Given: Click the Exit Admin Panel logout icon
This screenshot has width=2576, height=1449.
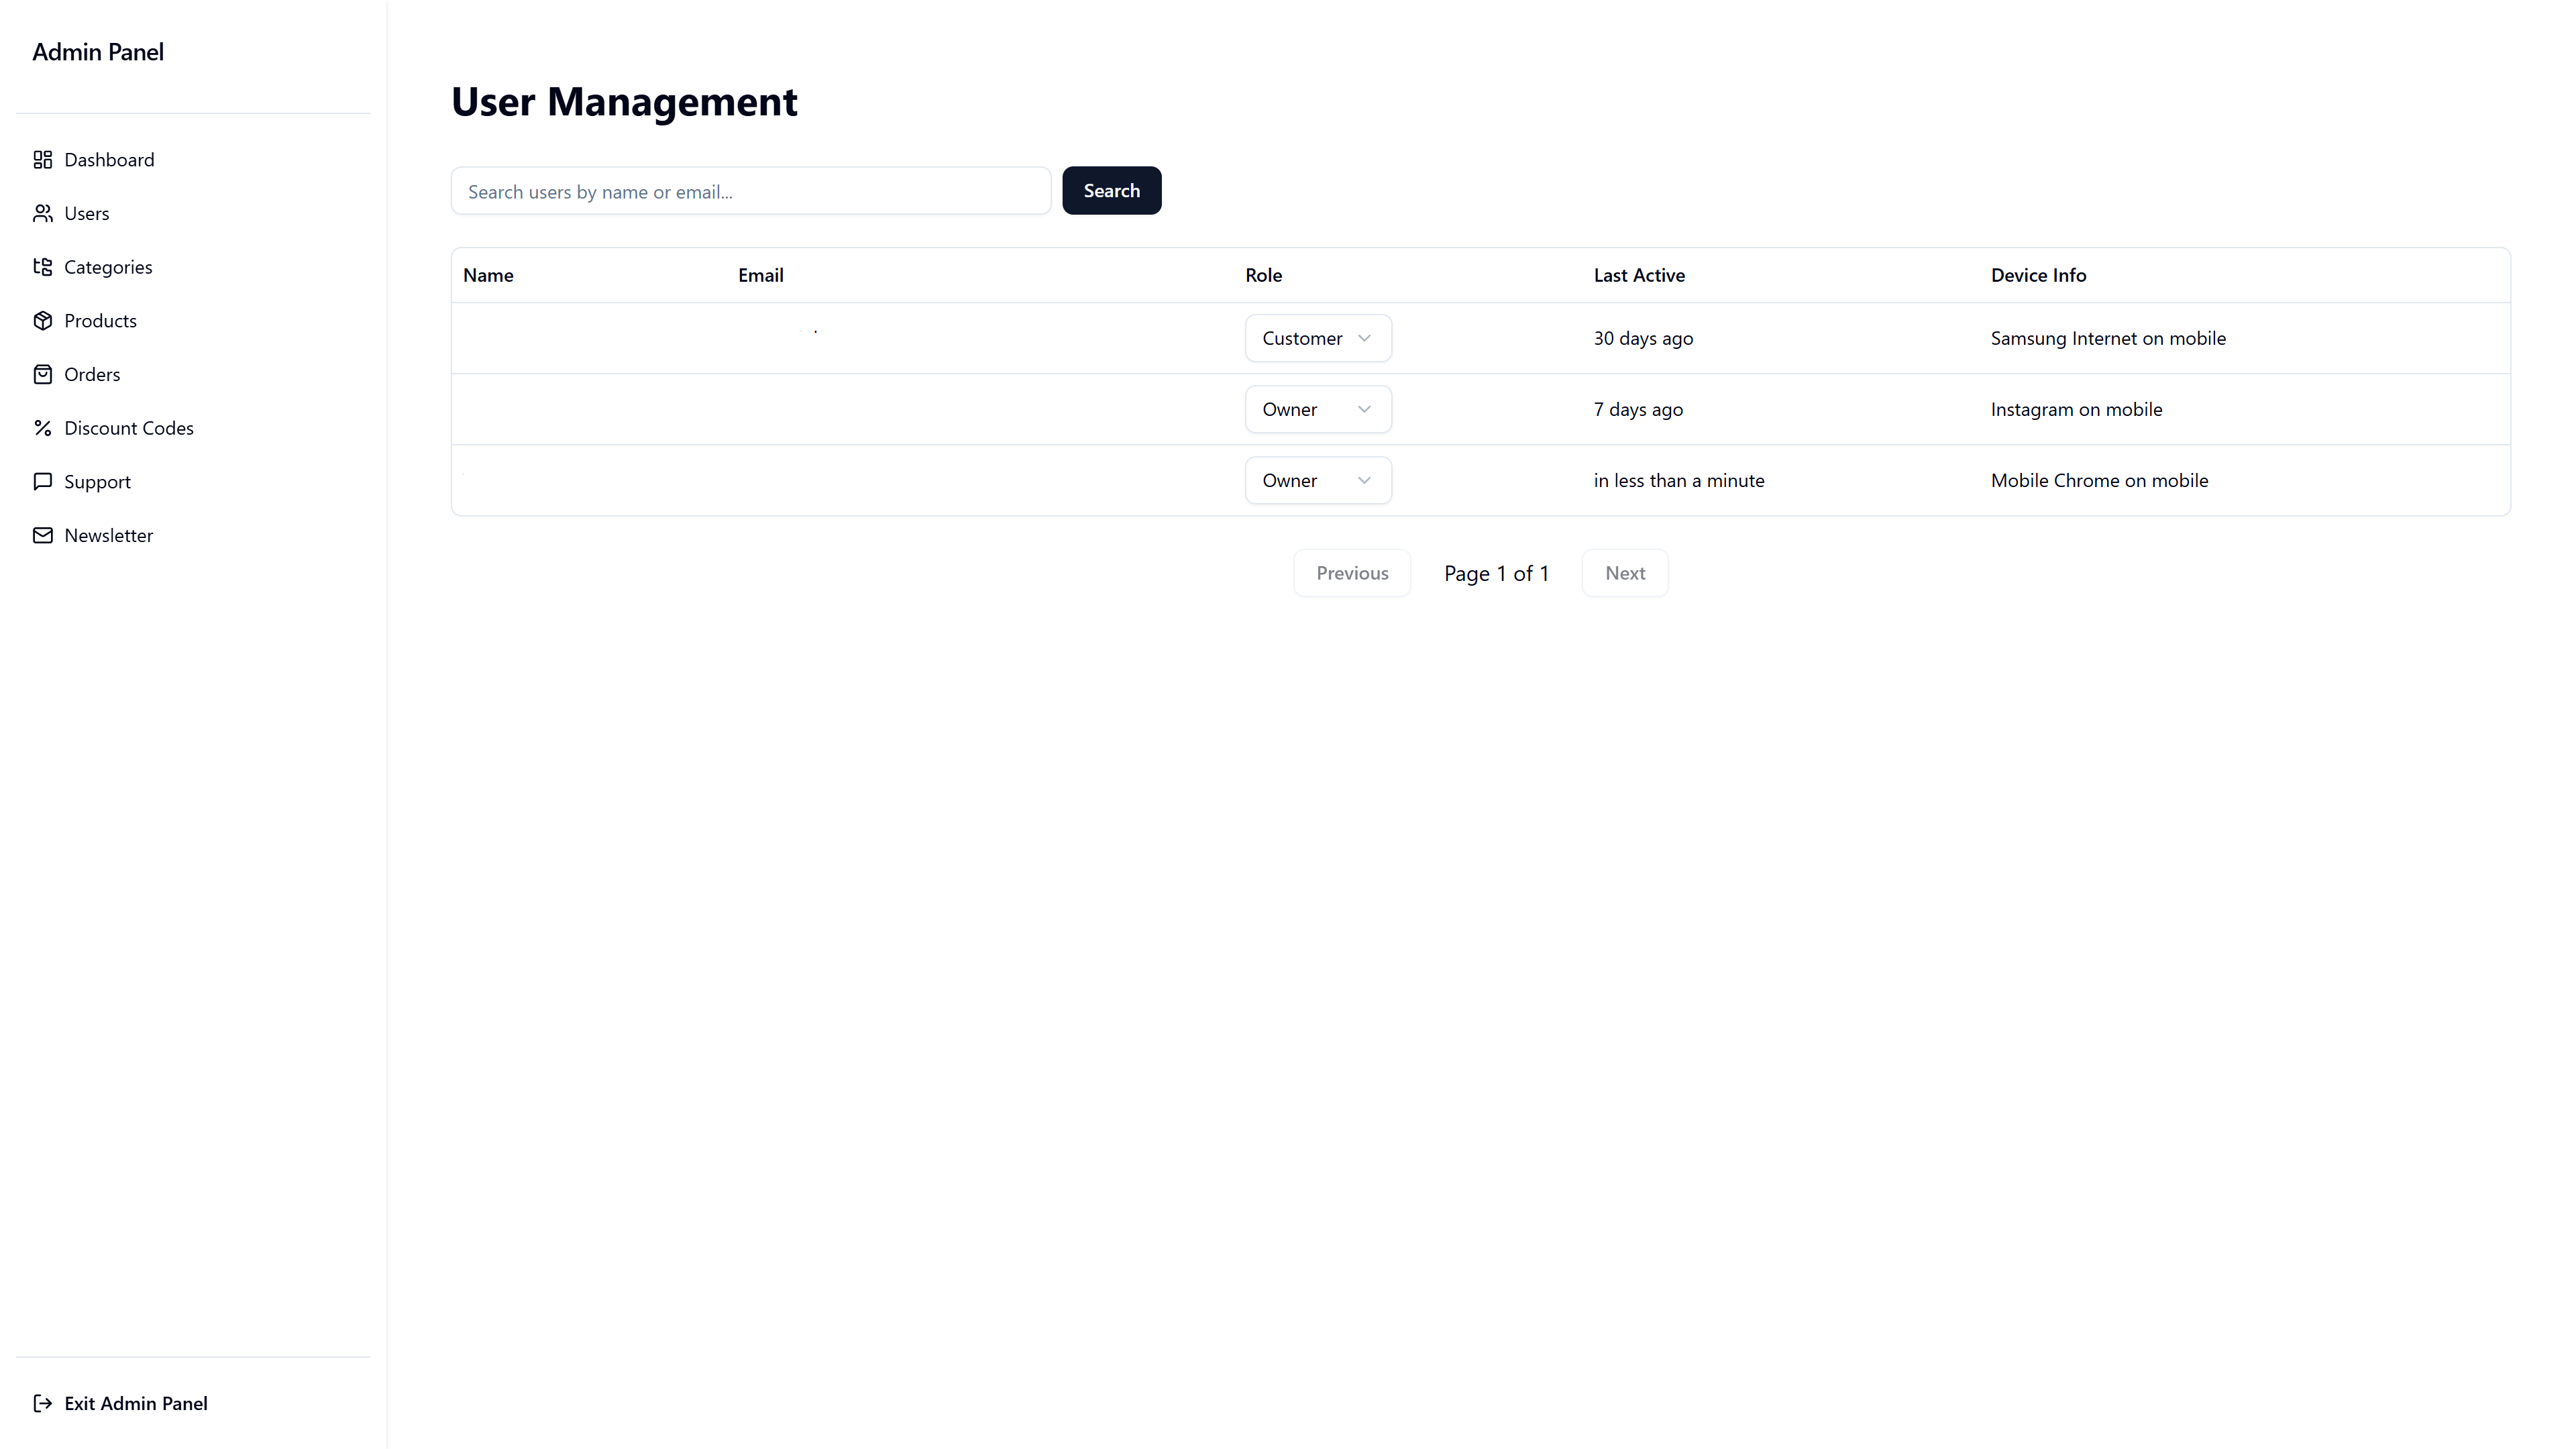Looking at the screenshot, I should click(42, 1404).
